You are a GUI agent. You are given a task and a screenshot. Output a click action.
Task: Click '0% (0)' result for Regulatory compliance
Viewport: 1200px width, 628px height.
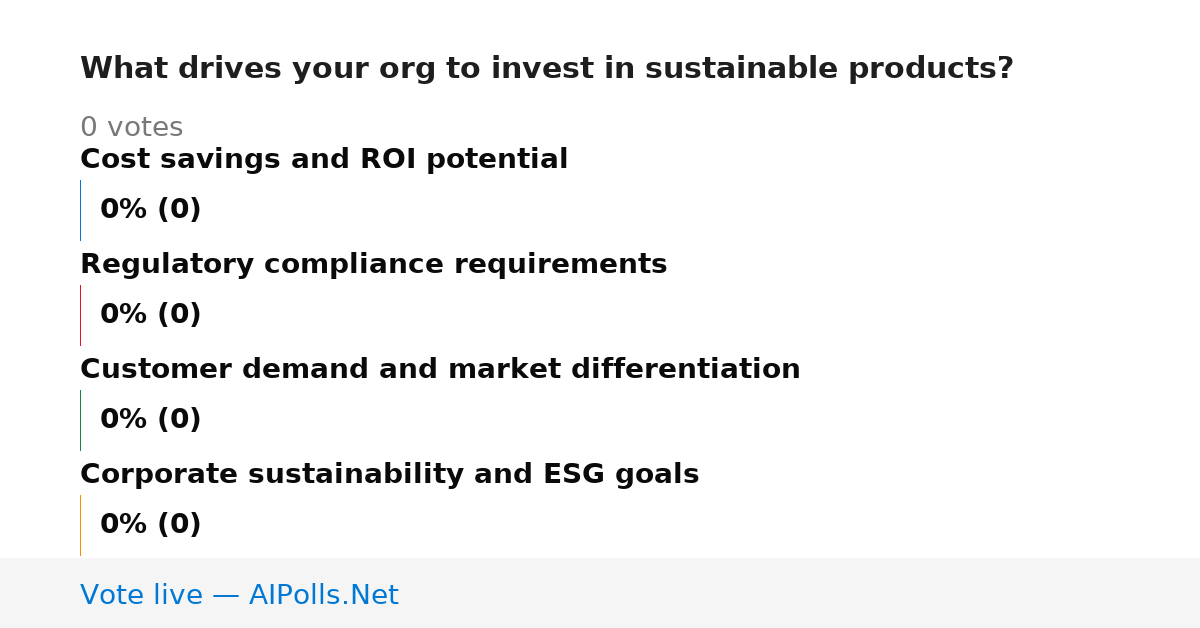150,315
